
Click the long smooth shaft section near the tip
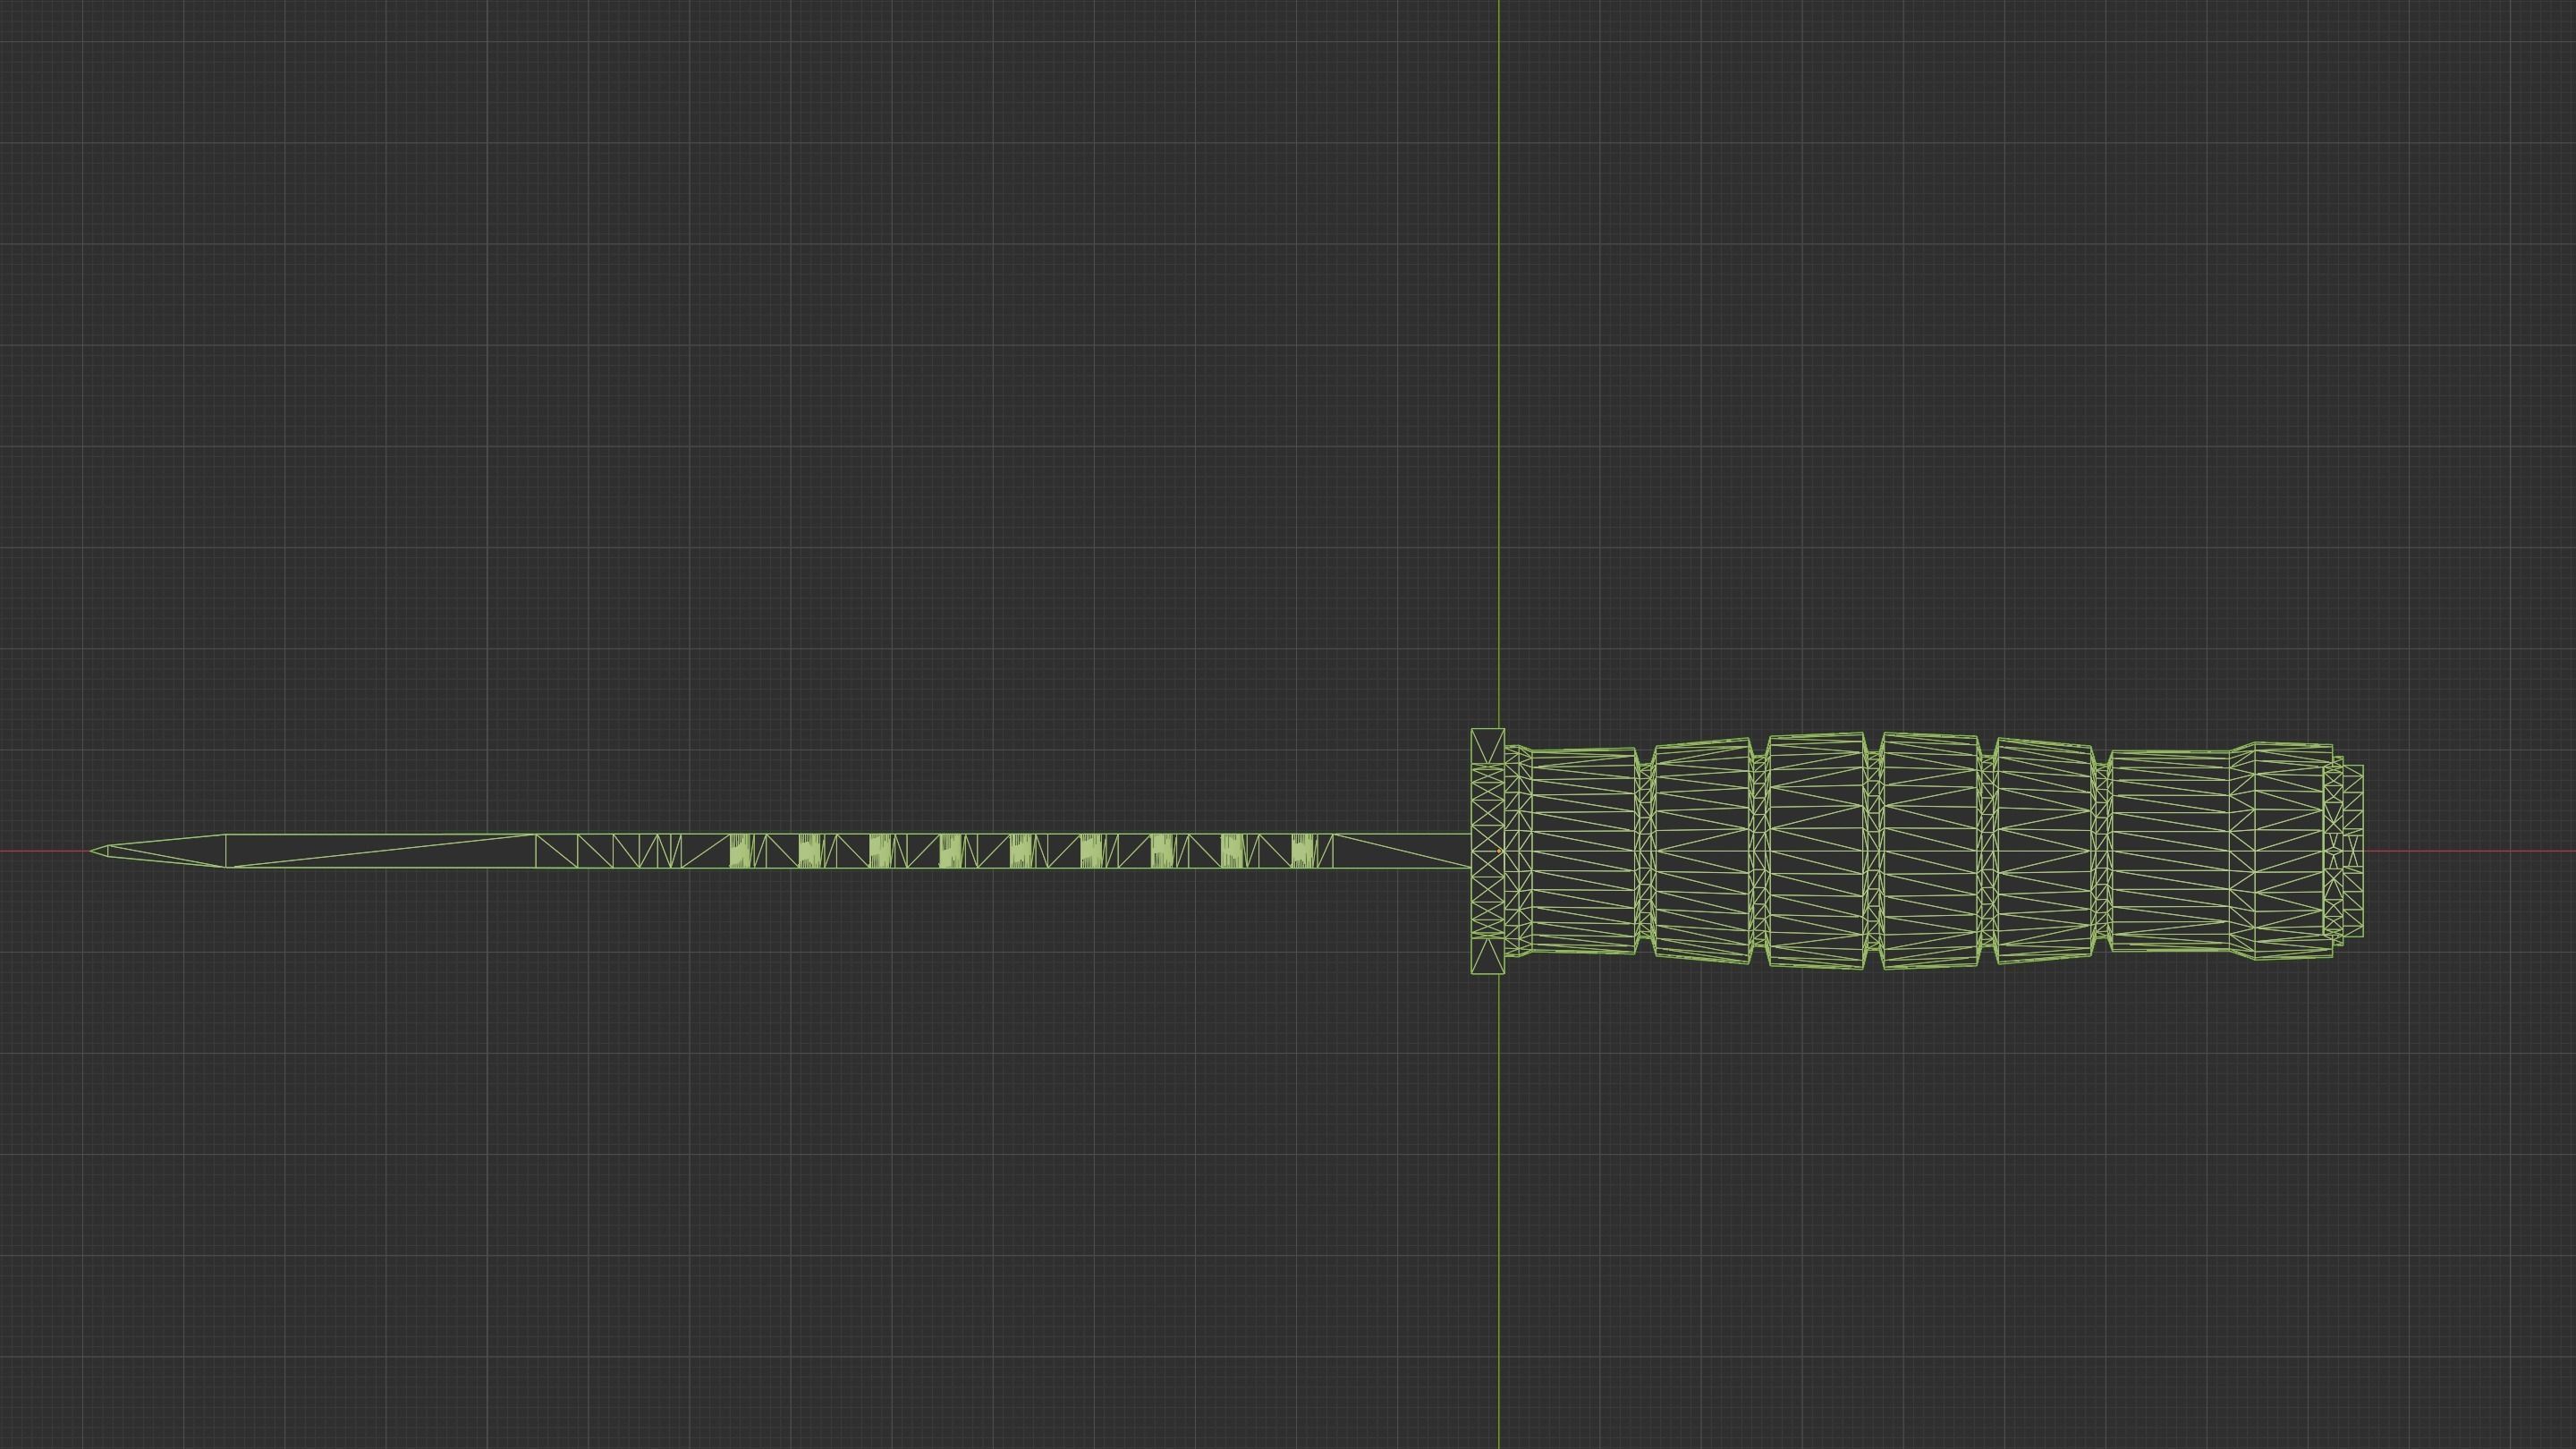coord(380,851)
